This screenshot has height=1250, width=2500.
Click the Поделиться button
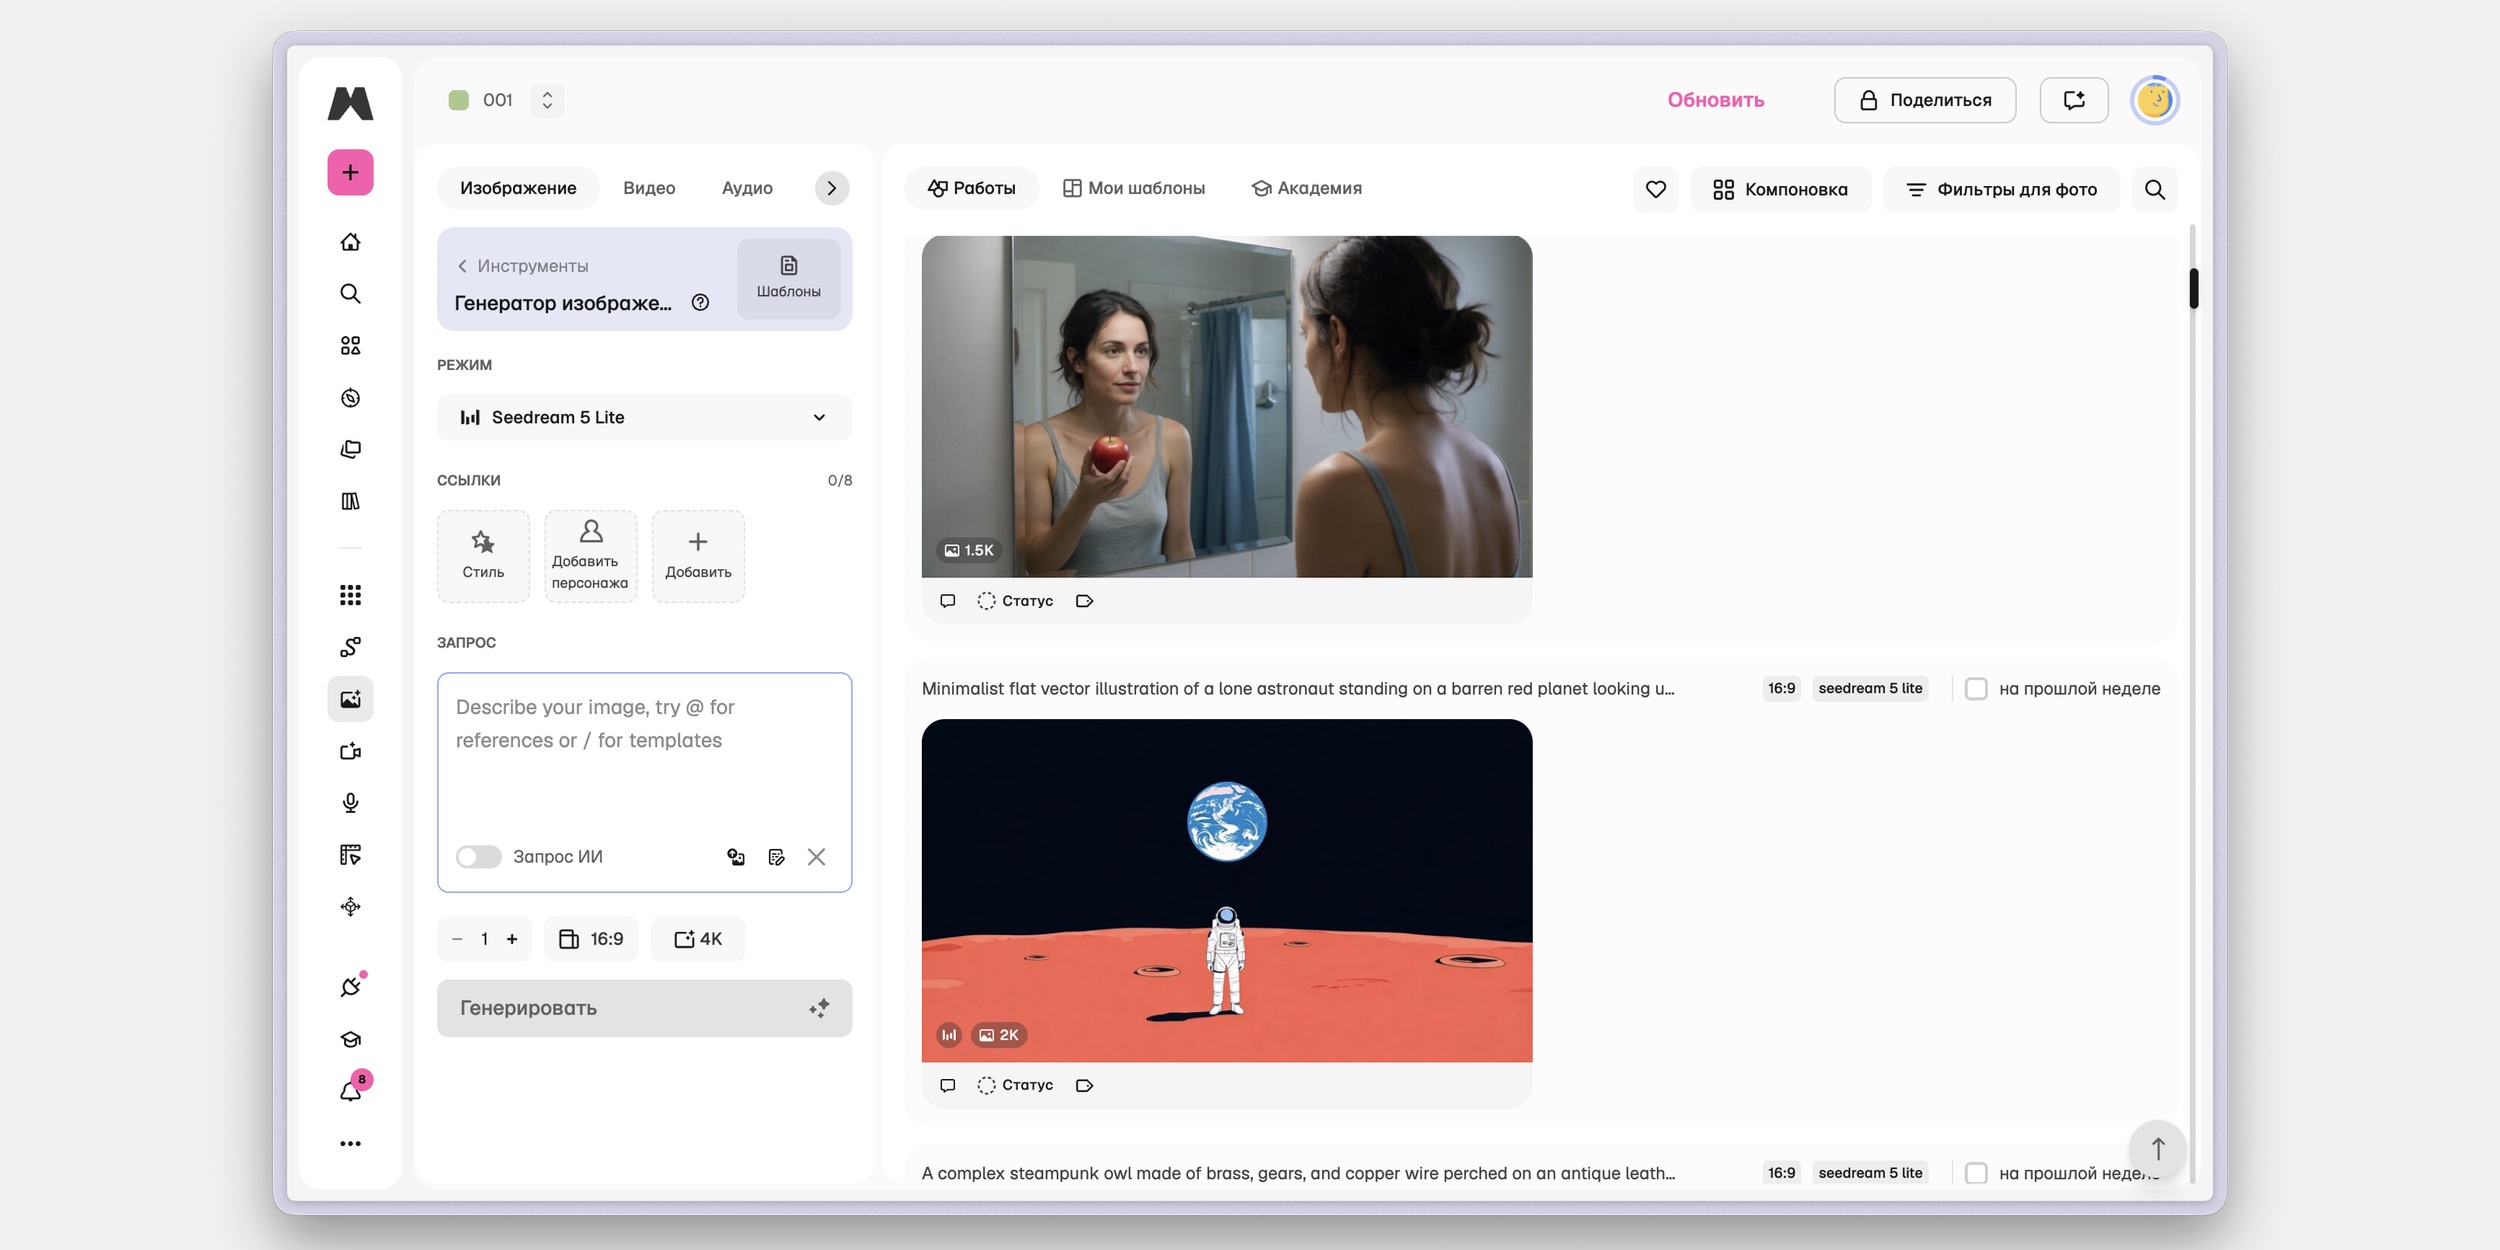click(1925, 100)
